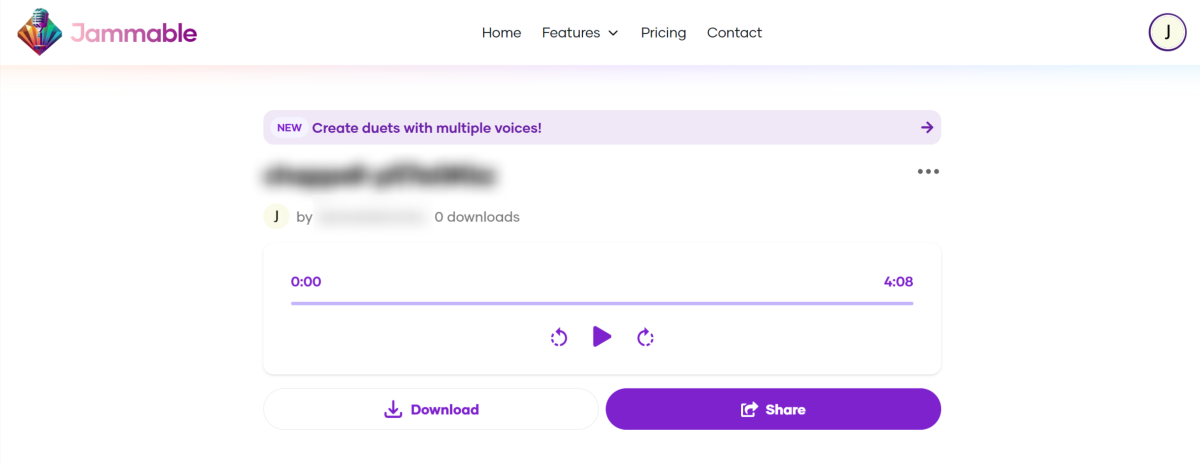Image resolution: width=1200 pixels, height=465 pixels.
Task: Click the Share button label
Action: (x=785, y=409)
